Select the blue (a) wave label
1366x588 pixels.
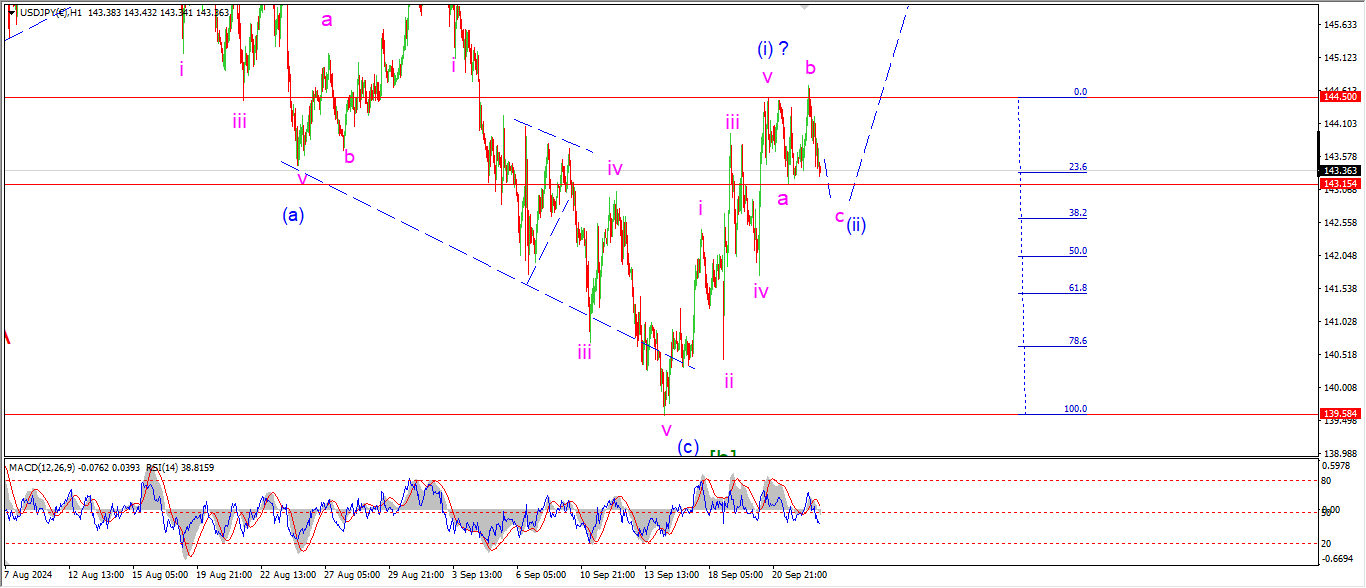click(293, 214)
